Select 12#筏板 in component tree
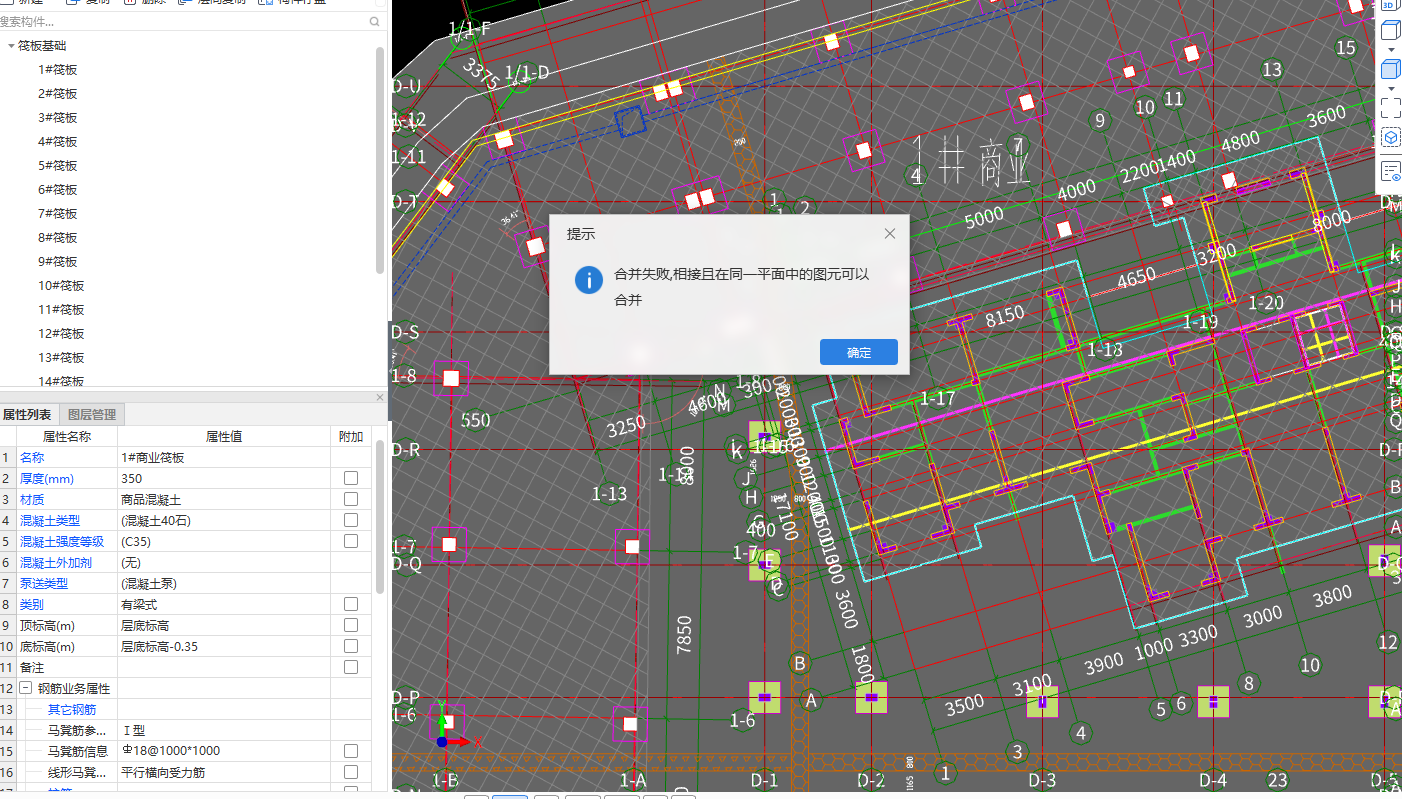 (x=61, y=334)
